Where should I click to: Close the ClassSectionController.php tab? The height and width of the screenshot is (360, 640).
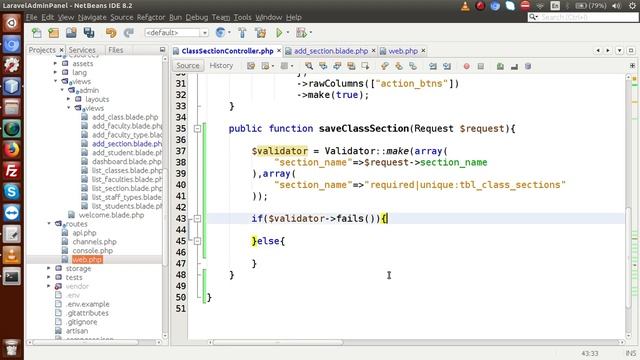pos(279,51)
